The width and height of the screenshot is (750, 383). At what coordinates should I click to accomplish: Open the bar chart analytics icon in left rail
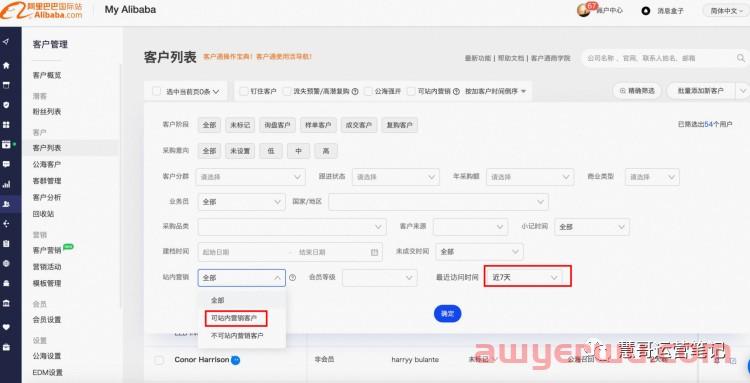point(6,184)
